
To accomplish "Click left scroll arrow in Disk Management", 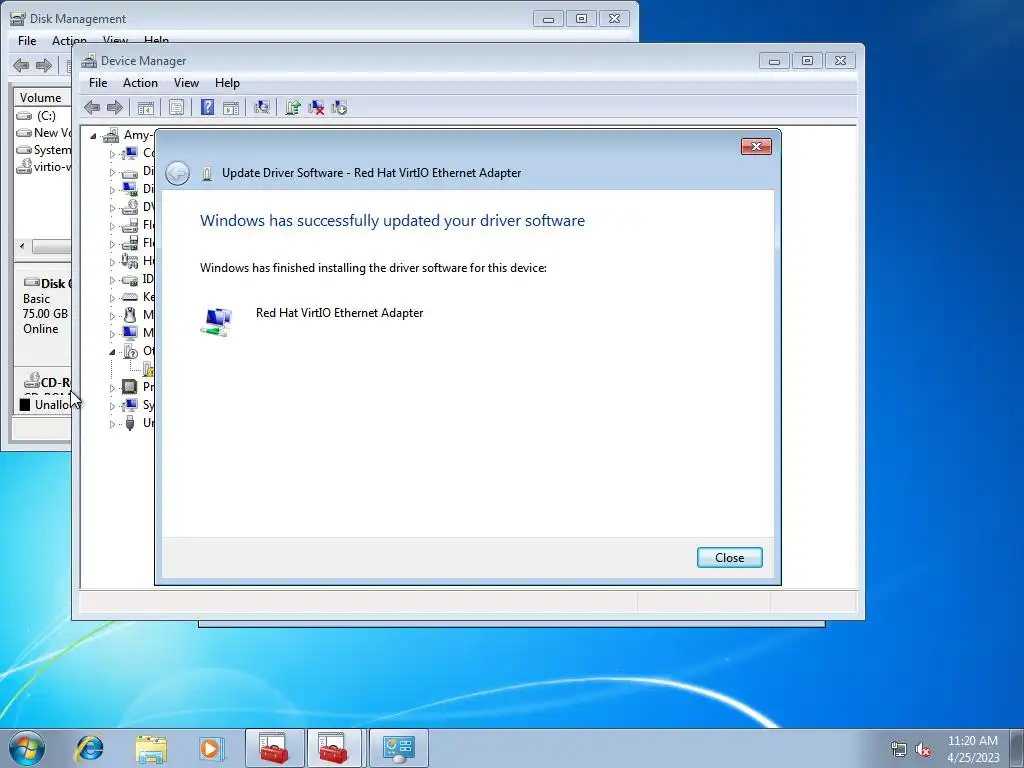I will click(x=22, y=246).
